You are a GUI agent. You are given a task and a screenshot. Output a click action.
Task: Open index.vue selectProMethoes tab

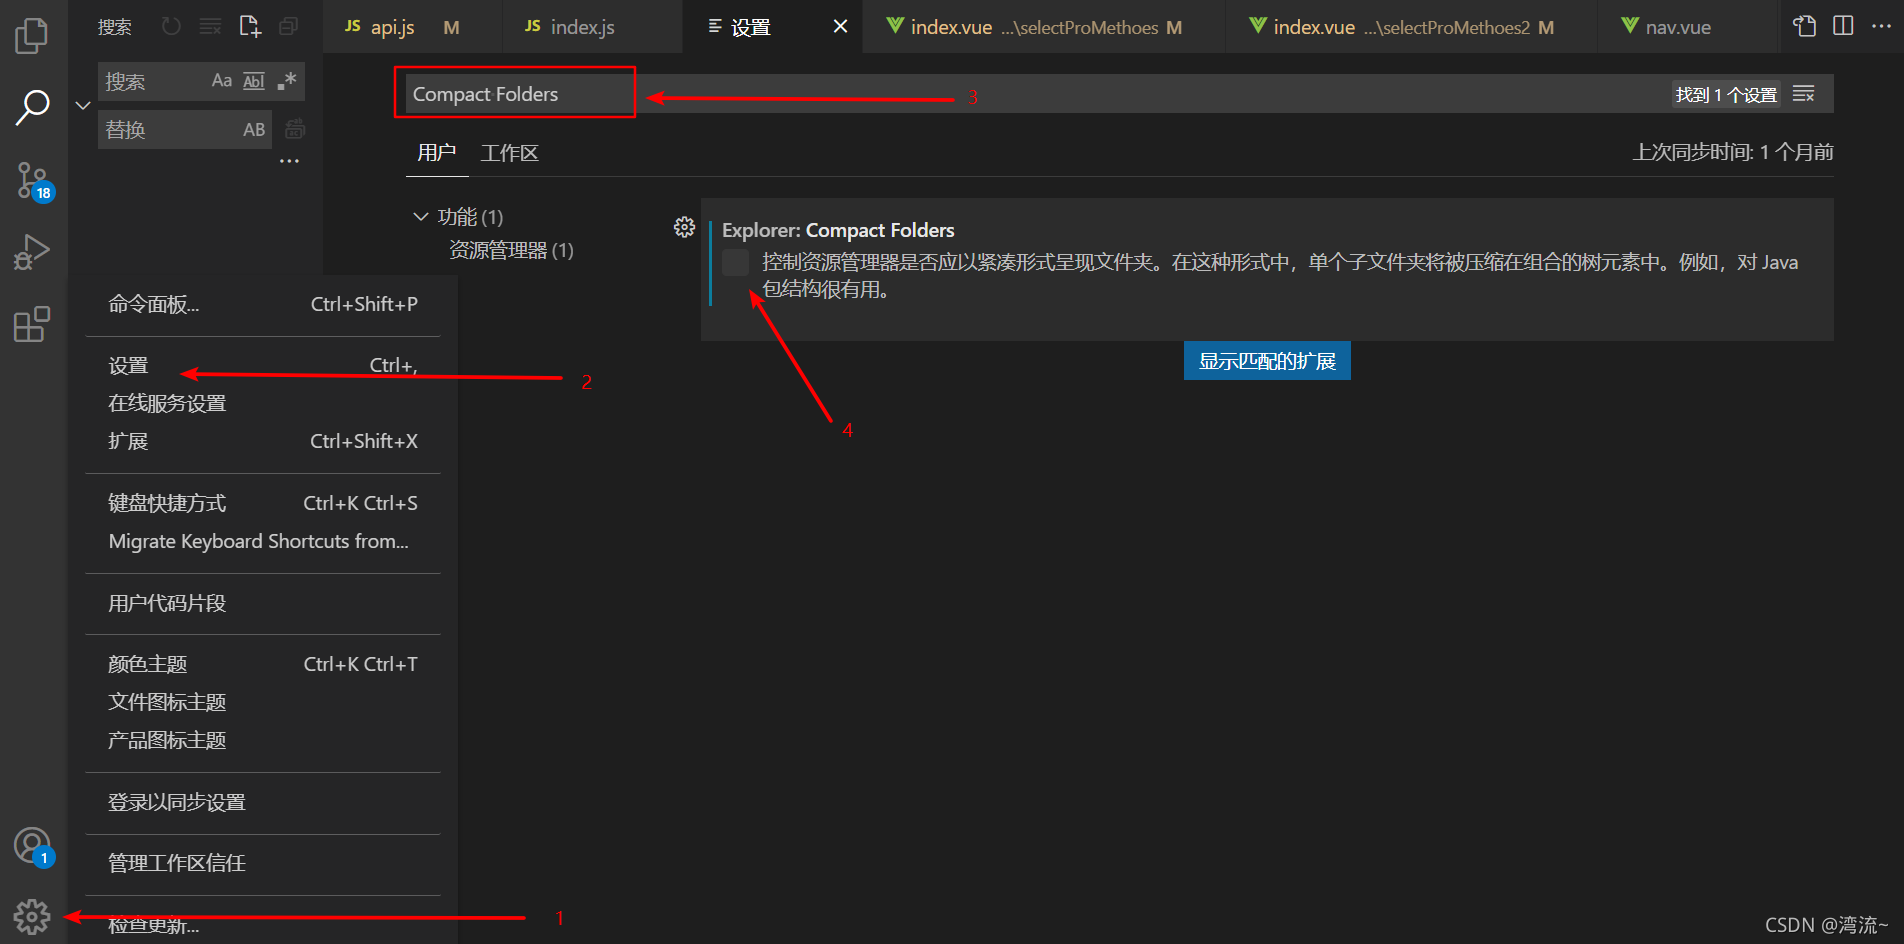point(1044,27)
